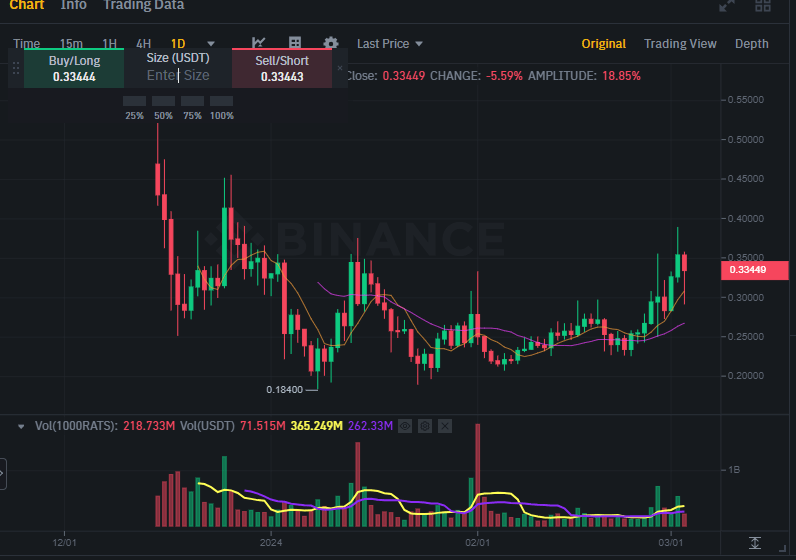The width and height of the screenshot is (796, 560).
Task: Select the 1H interval
Action: click(109, 44)
